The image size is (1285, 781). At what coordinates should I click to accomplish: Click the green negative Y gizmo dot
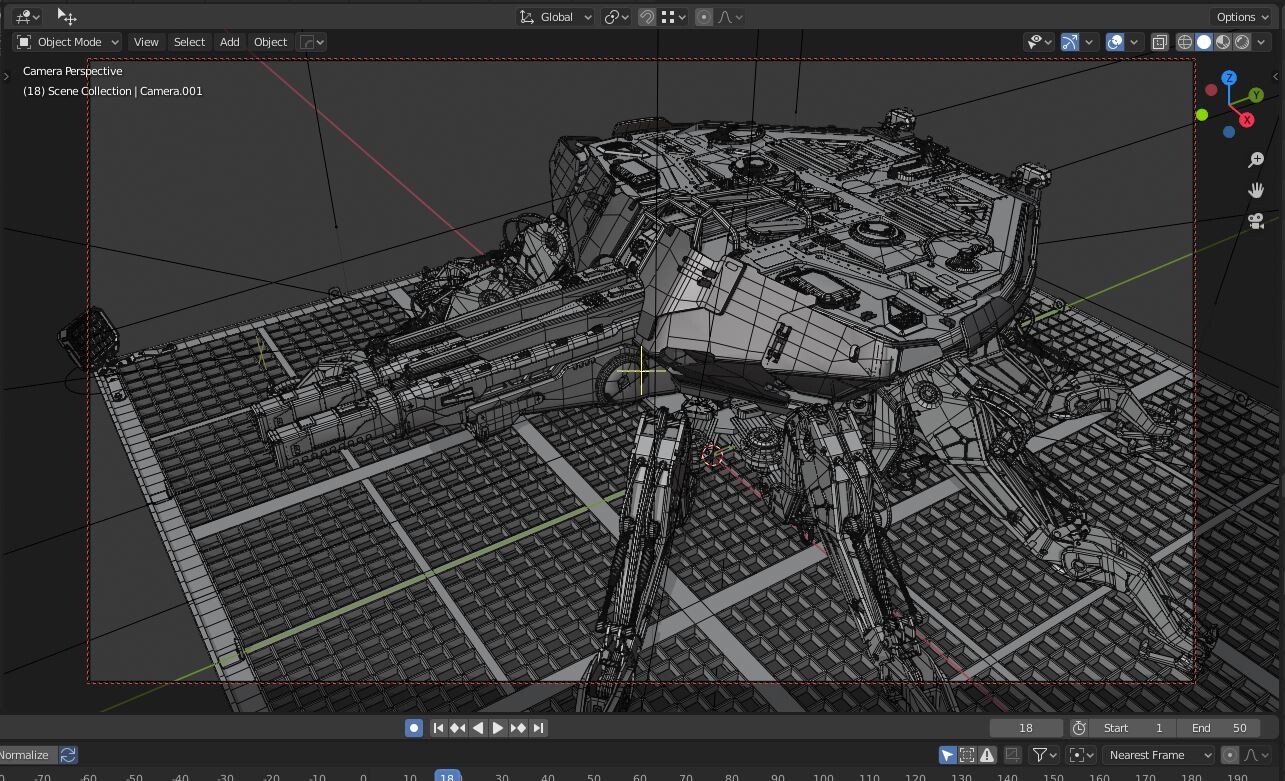coord(1202,115)
